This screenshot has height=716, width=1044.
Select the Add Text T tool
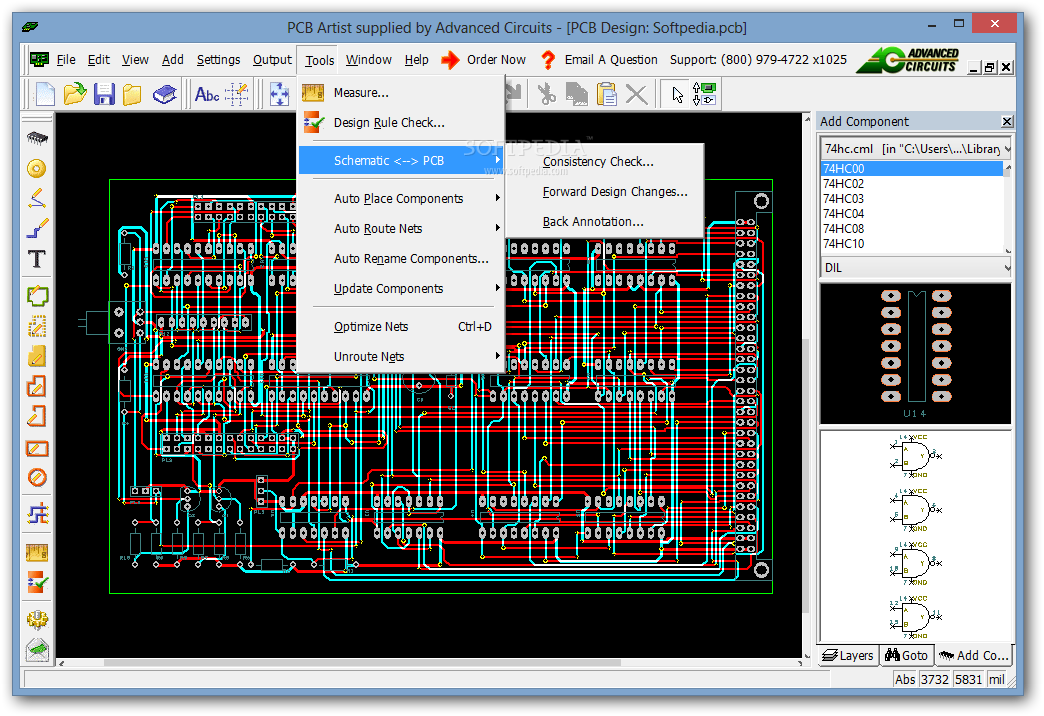click(37, 258)
